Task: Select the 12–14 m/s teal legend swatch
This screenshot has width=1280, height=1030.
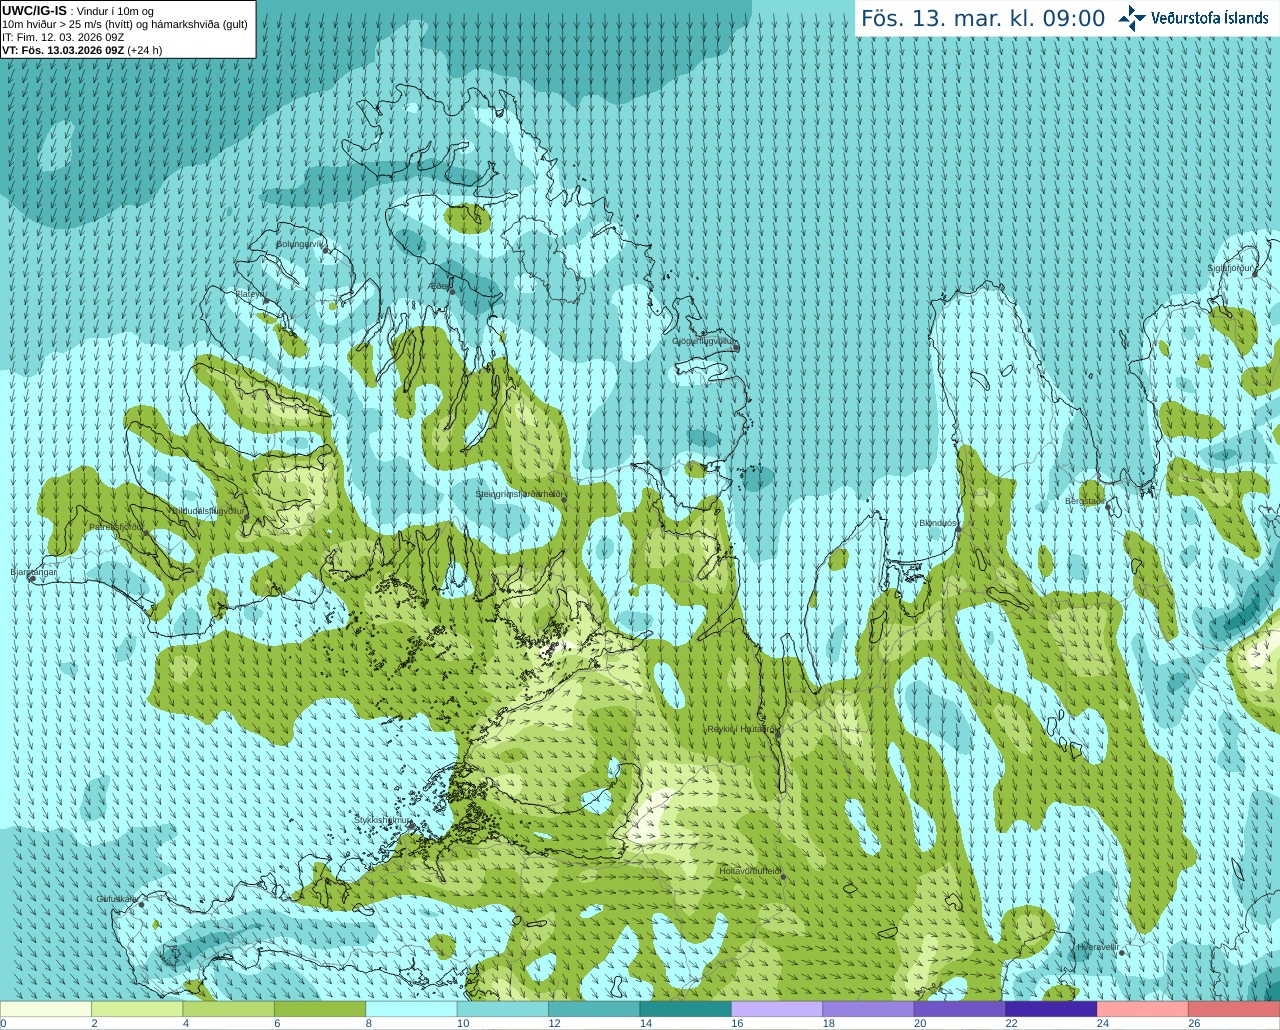Action: click(594, 1009)
